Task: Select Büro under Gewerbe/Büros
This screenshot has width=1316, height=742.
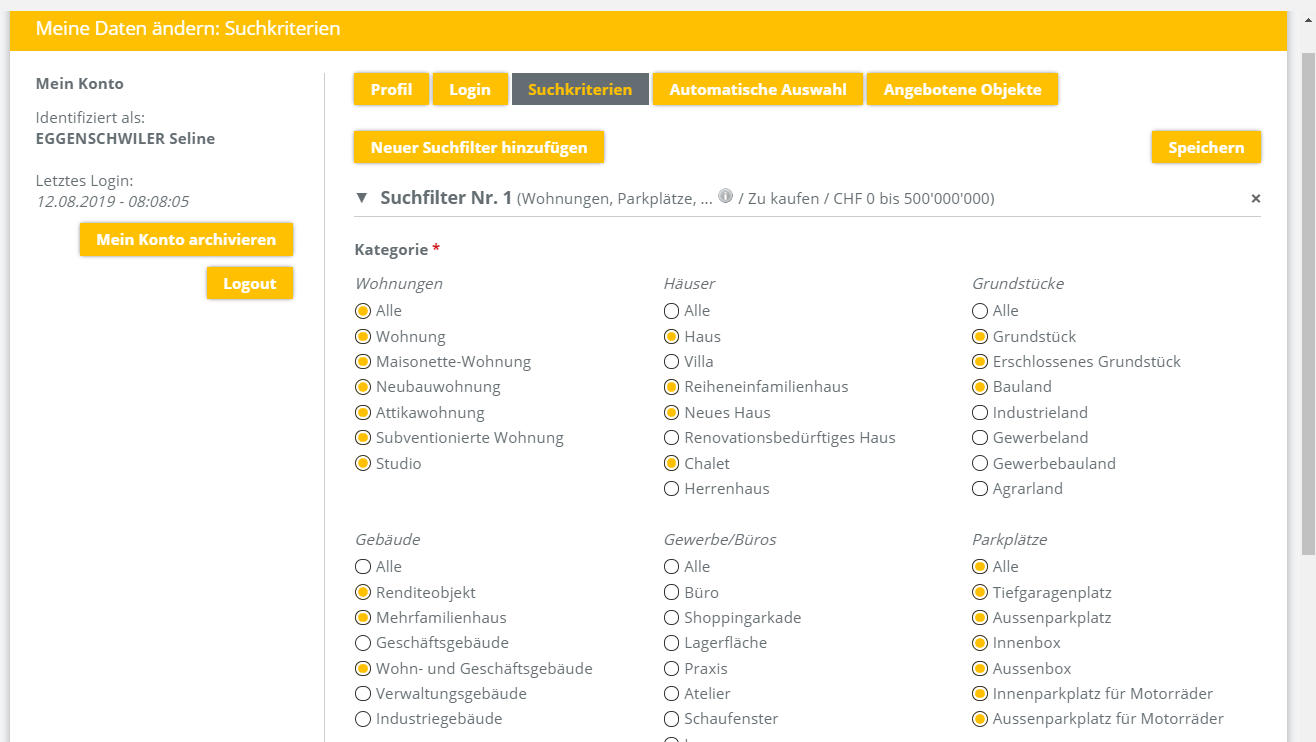Action: coord(672,593)
